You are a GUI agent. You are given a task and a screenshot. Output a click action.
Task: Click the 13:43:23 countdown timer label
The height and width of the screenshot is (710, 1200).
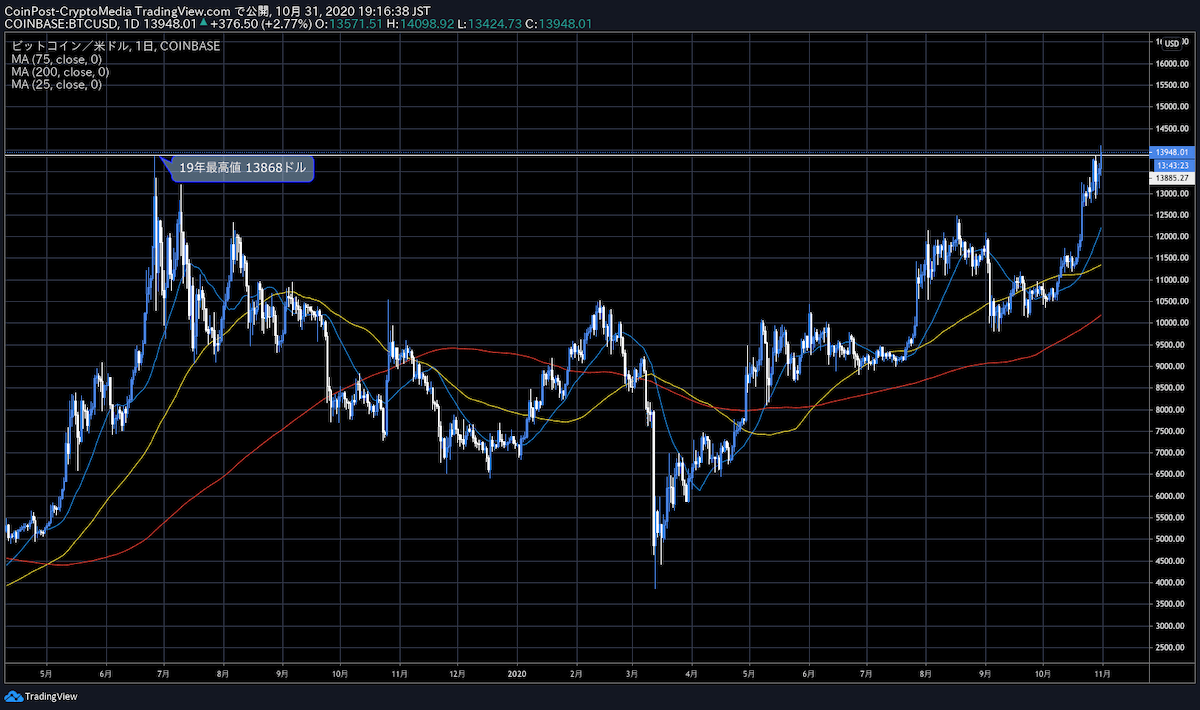coord(1169,165)
